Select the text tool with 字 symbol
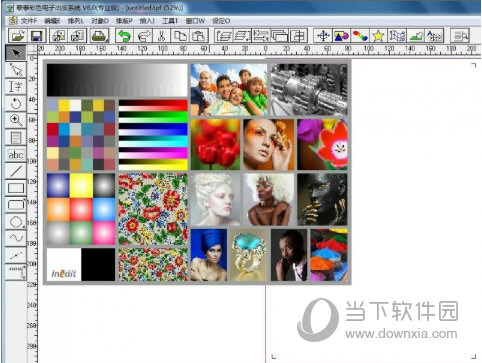 [x=16, y=86]
